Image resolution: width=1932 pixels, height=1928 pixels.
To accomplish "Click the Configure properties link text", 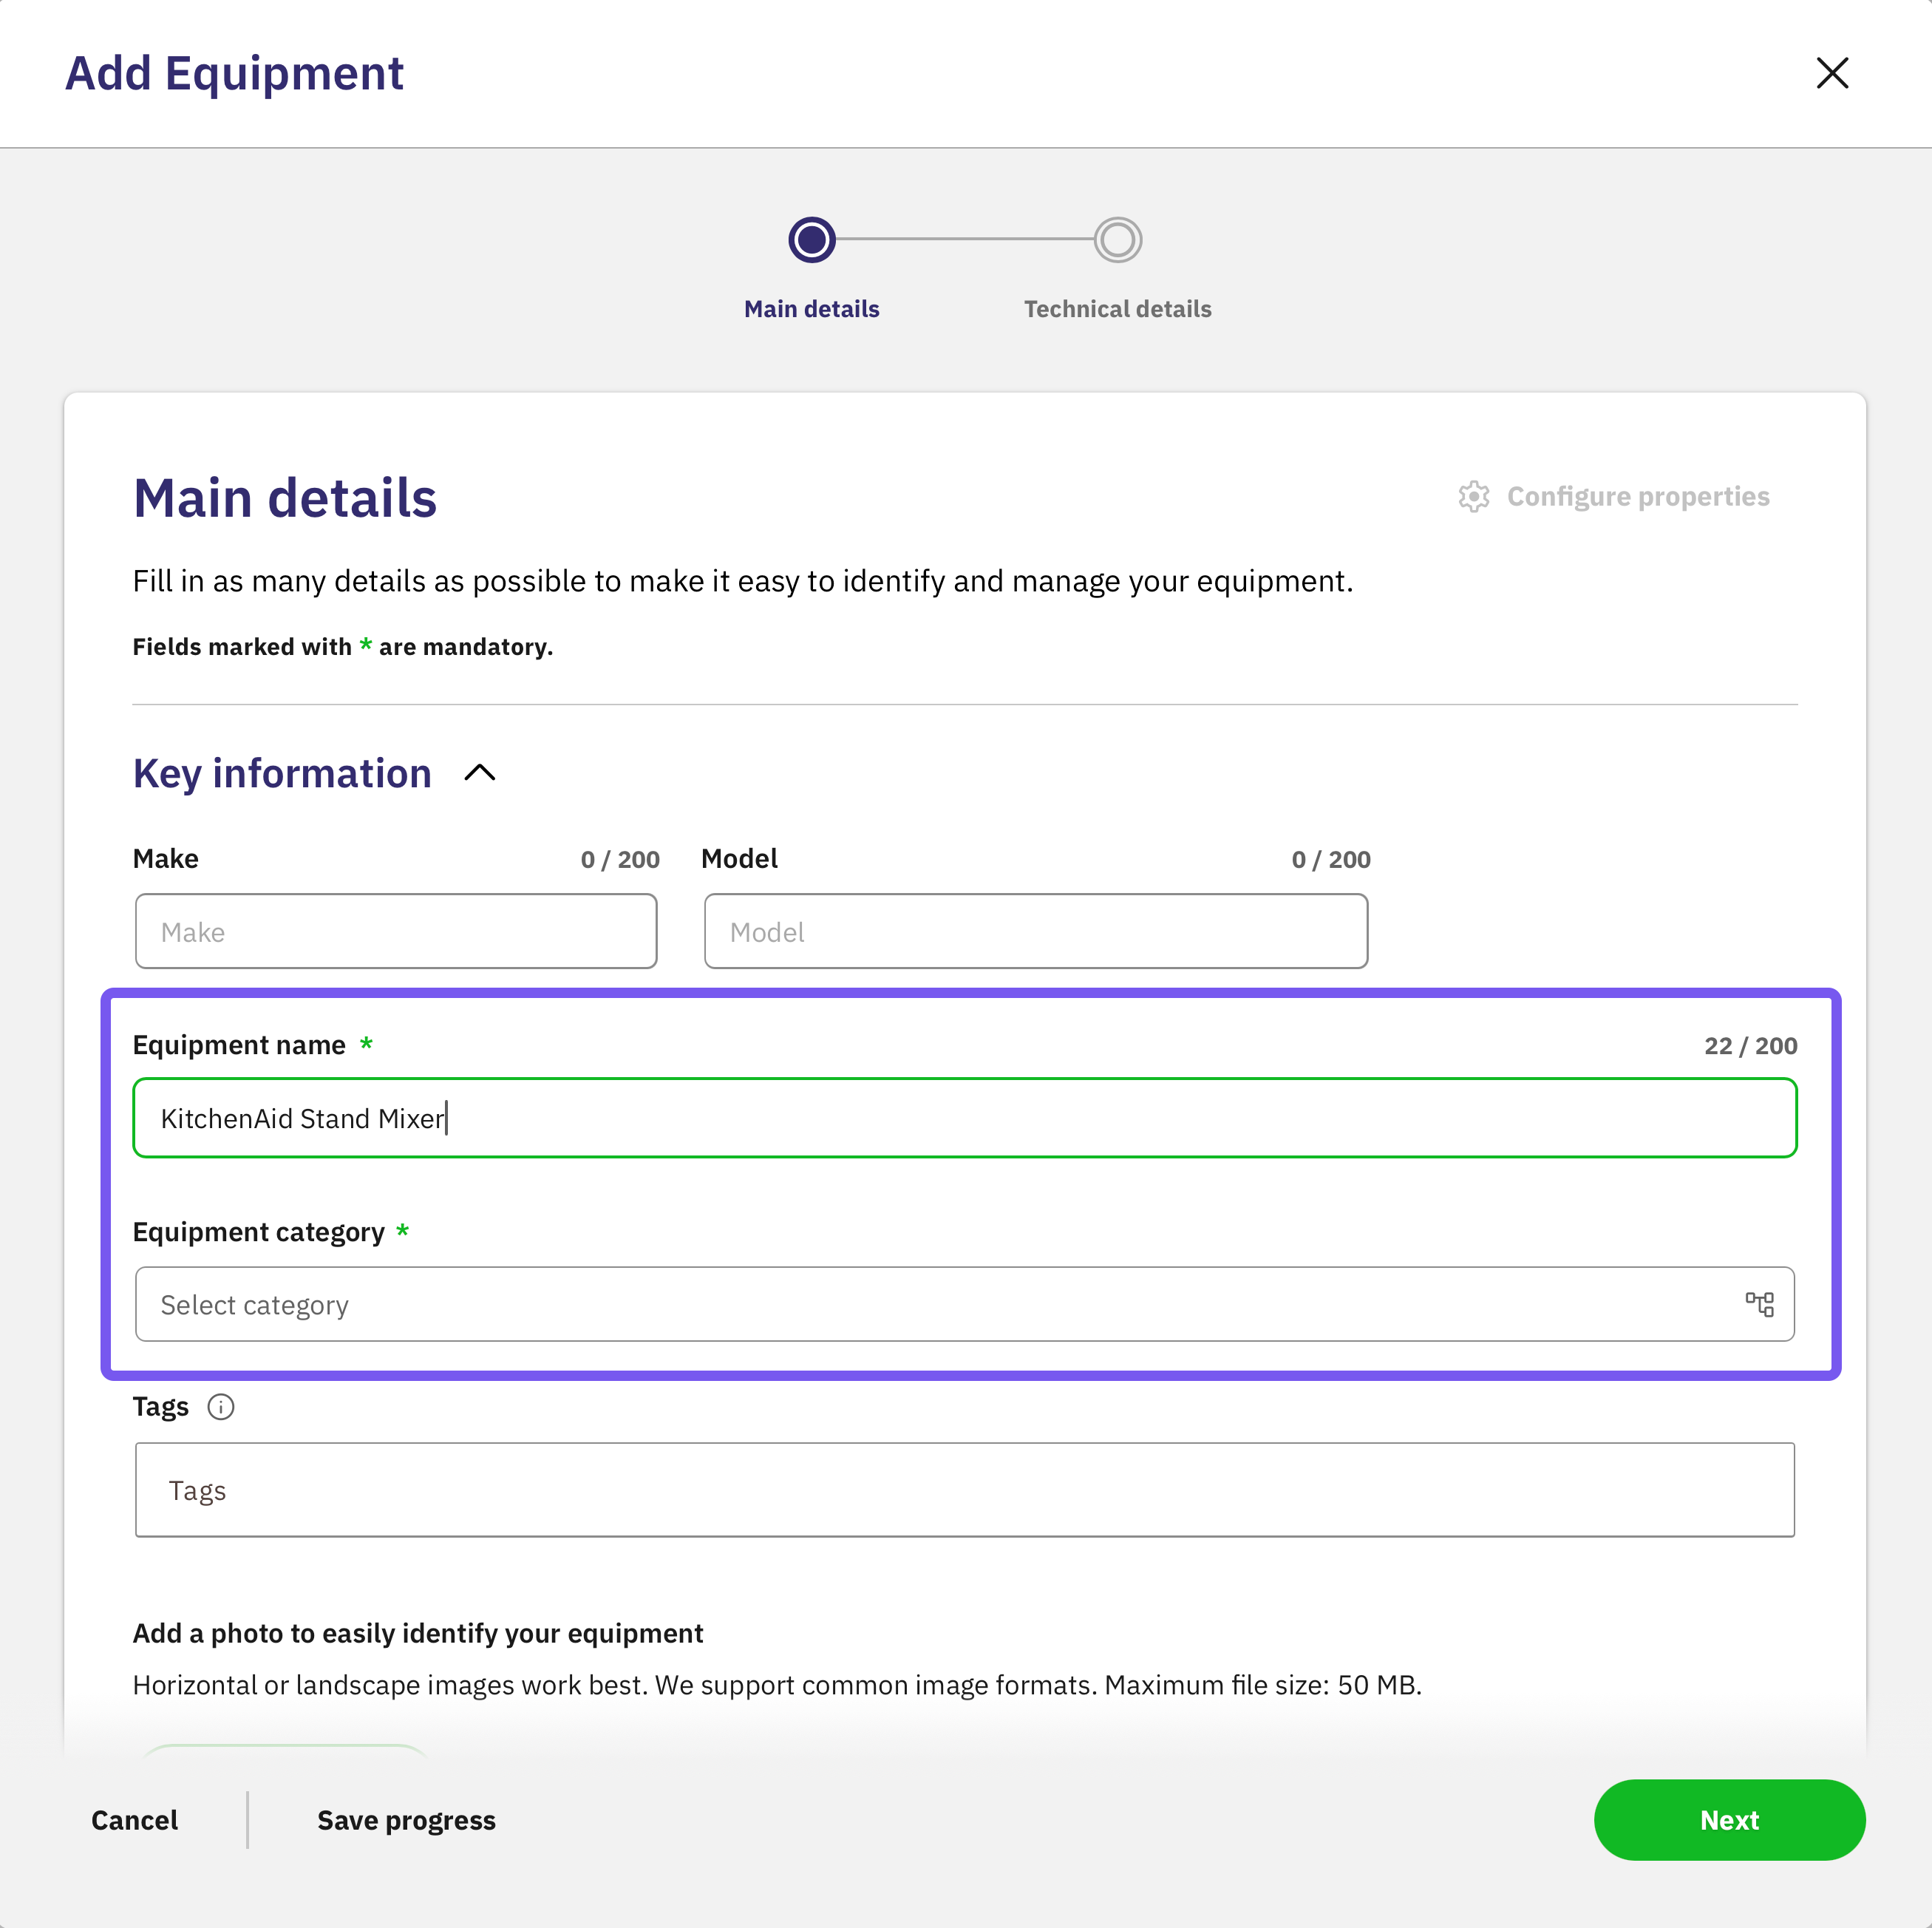I will [x=1637, y=497].
